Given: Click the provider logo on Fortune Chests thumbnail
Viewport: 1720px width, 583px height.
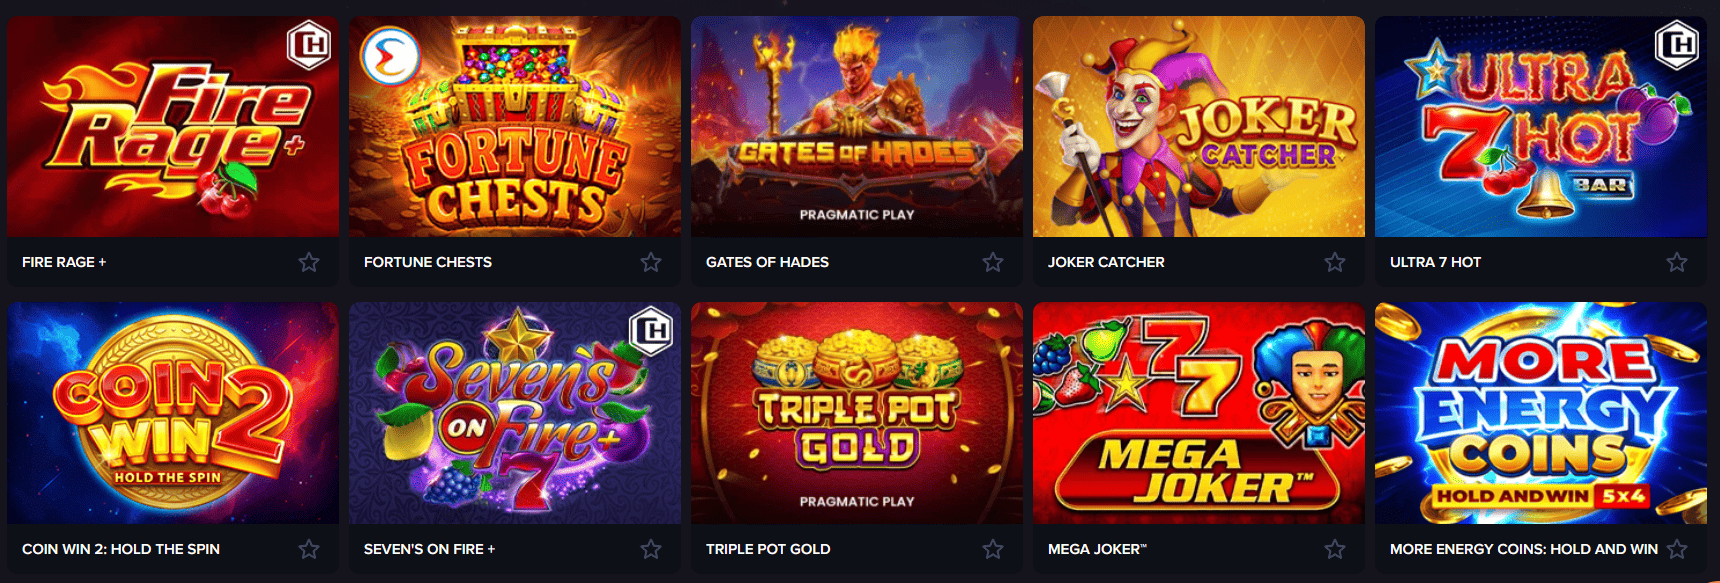Looking at the screenshot, I should point(390,56).
